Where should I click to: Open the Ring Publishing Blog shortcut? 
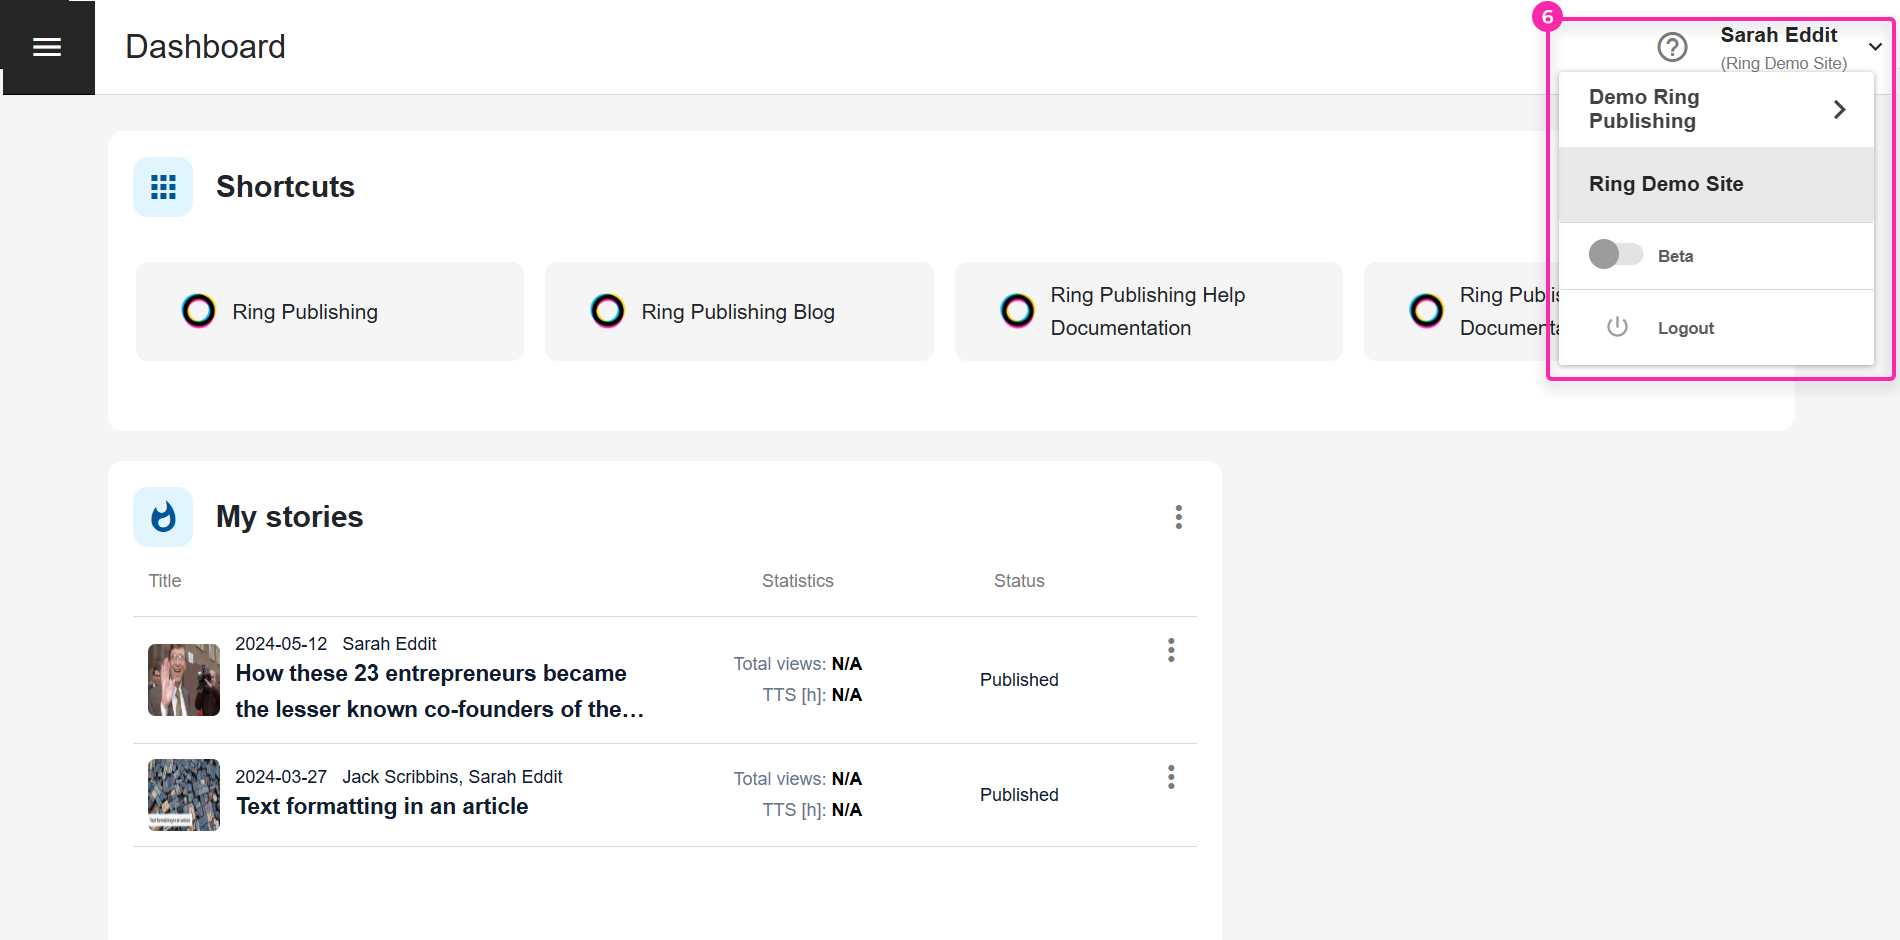738,312
